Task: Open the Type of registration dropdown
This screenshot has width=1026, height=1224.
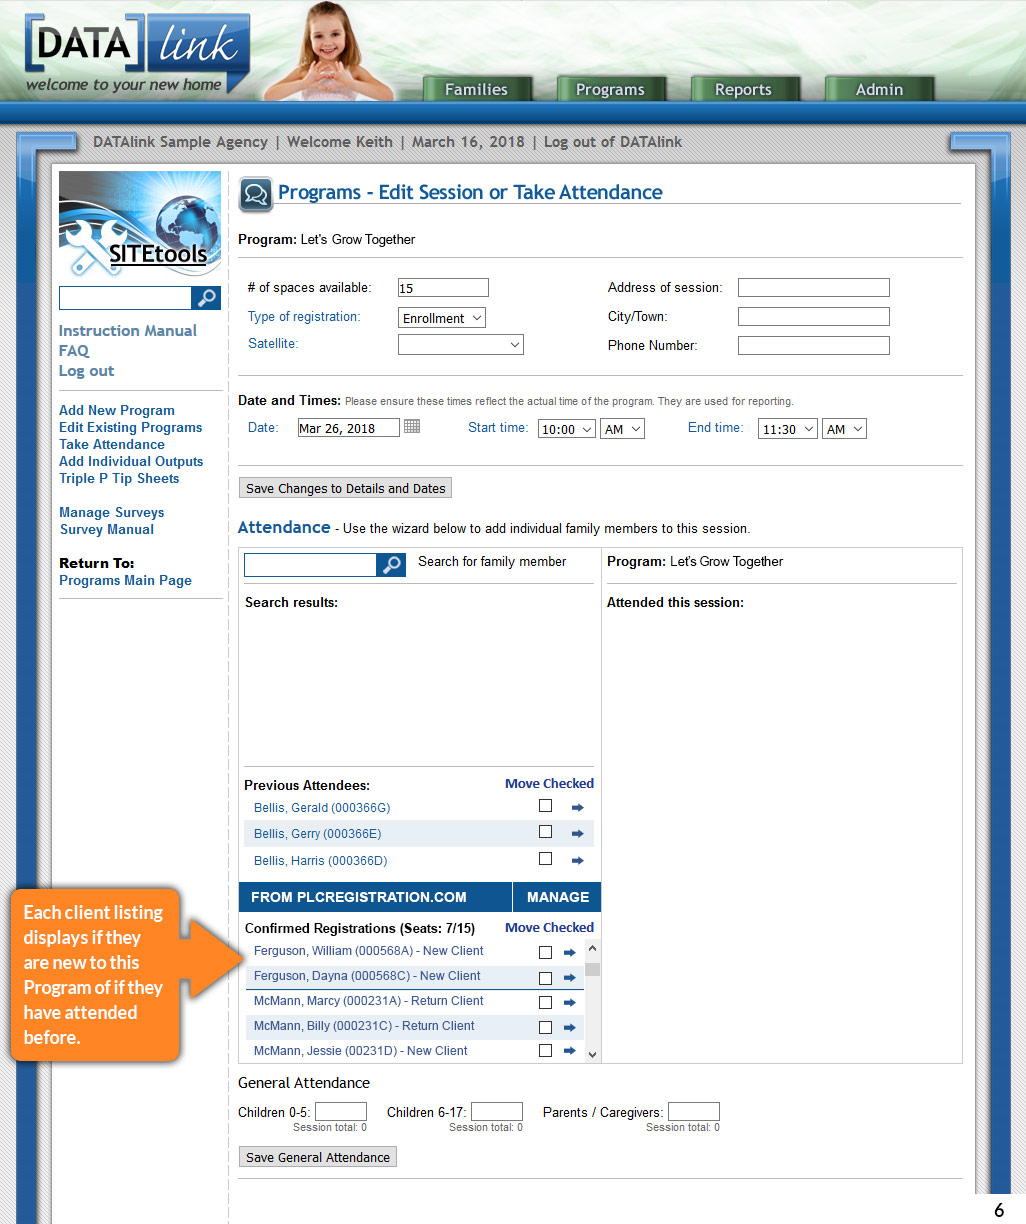Action: pyautogui.click(x=442, y=318)
